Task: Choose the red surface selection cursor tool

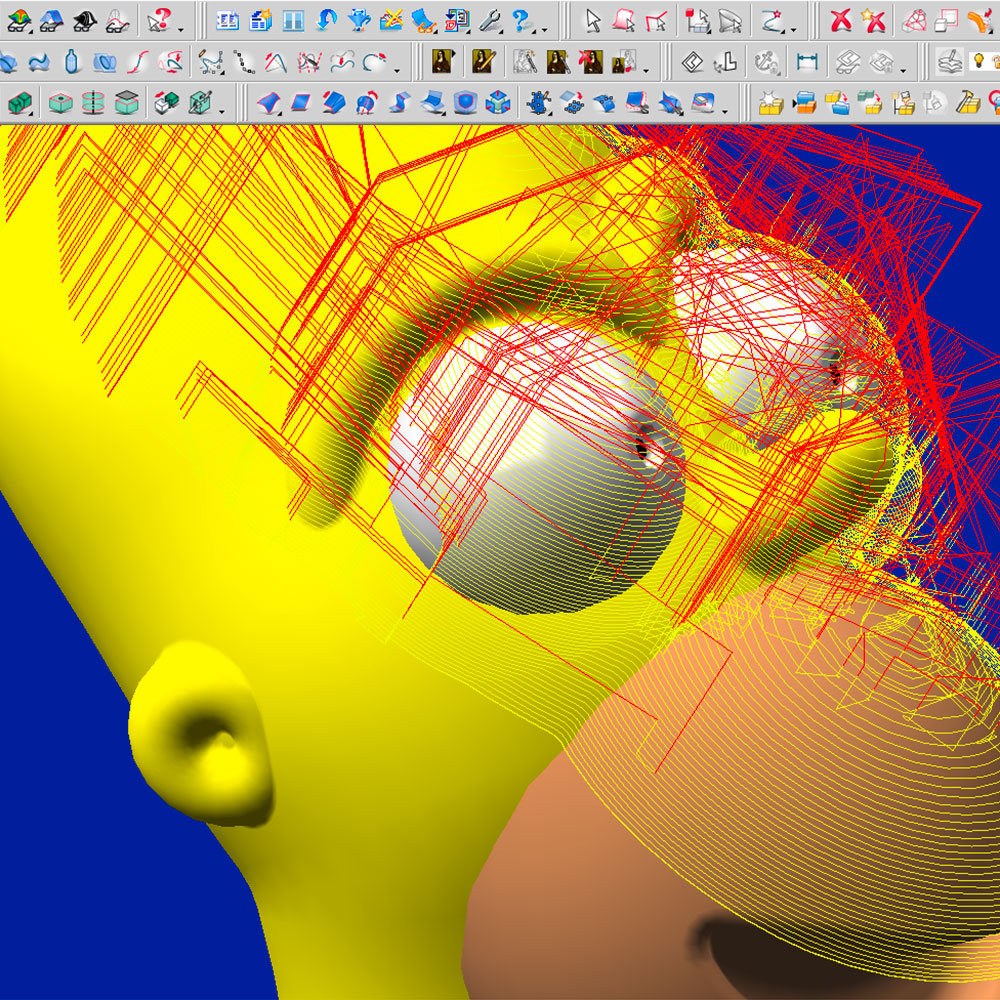Action: pos(624,22)
